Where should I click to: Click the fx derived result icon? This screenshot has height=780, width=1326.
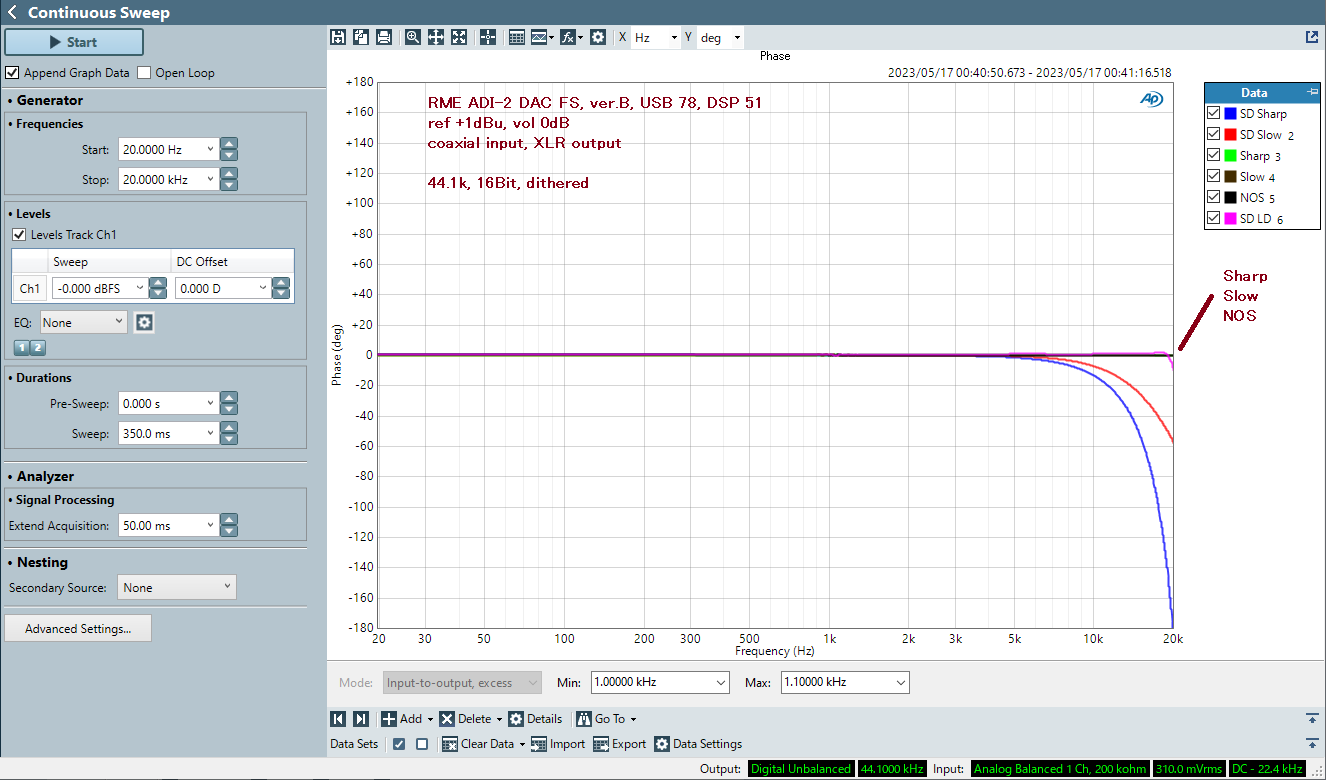coord(567,37)
